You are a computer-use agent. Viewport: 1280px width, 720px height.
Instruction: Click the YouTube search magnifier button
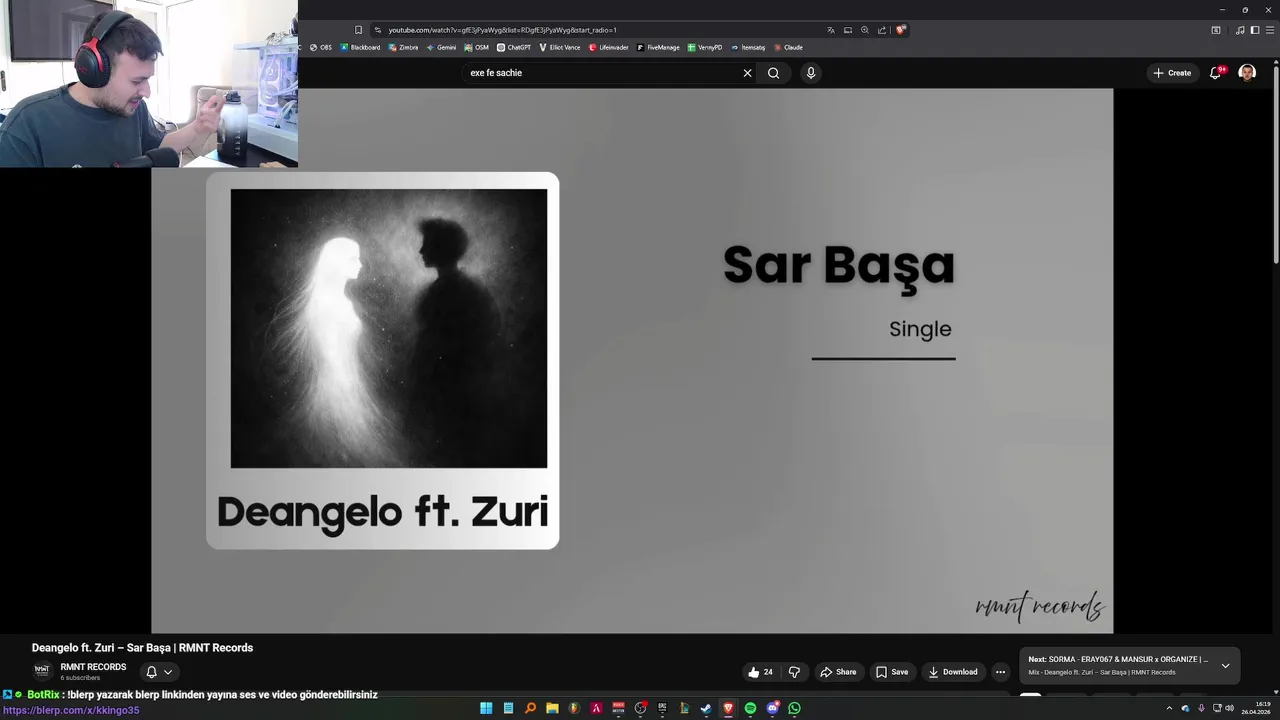(x=773, y=73)
